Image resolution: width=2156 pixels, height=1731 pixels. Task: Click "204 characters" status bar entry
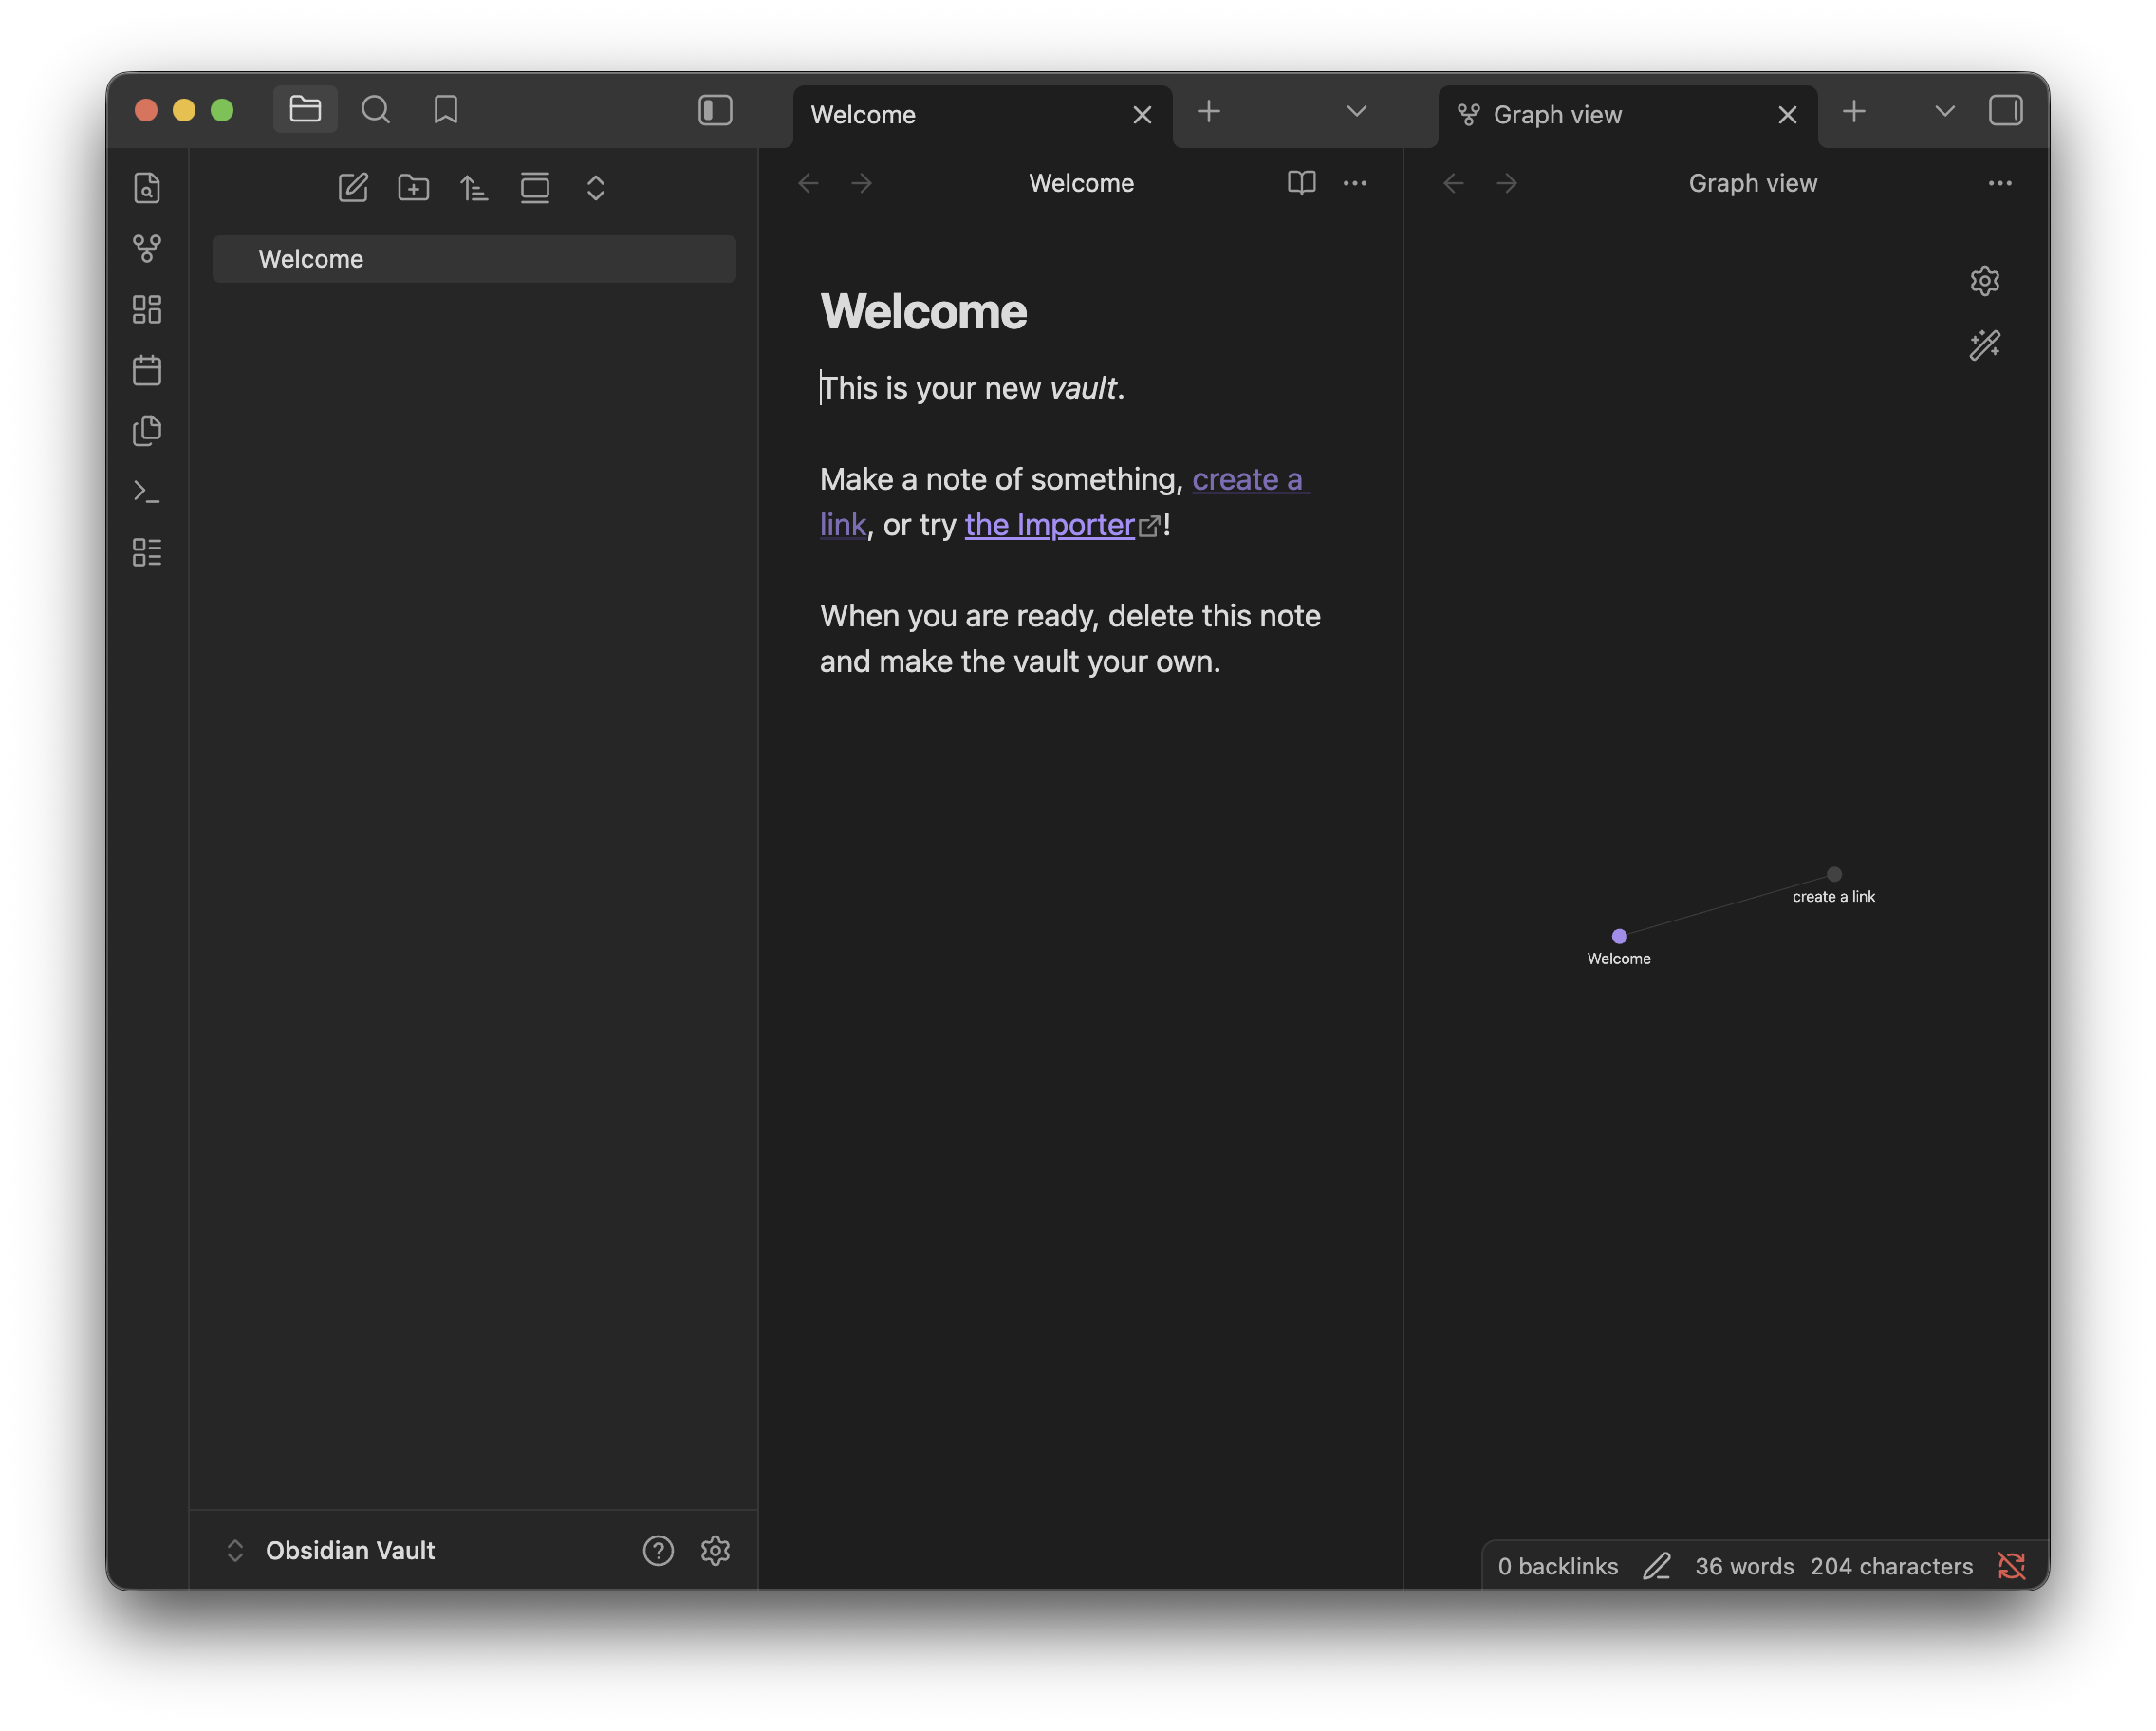click(1891, 1566)
